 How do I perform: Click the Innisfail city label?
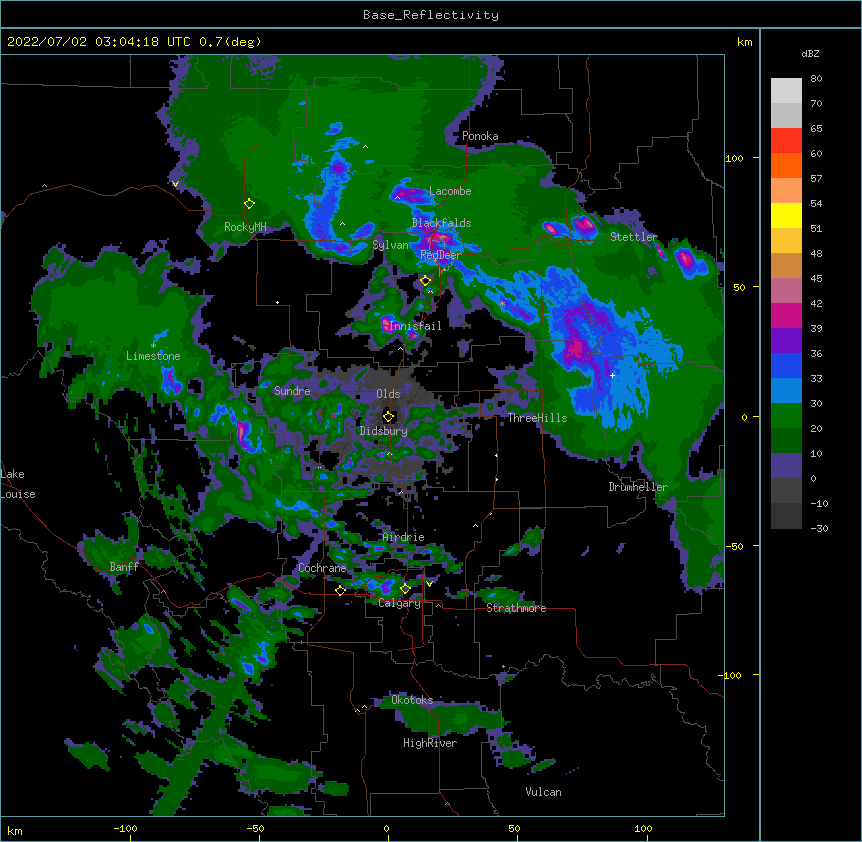coord(415,326)
